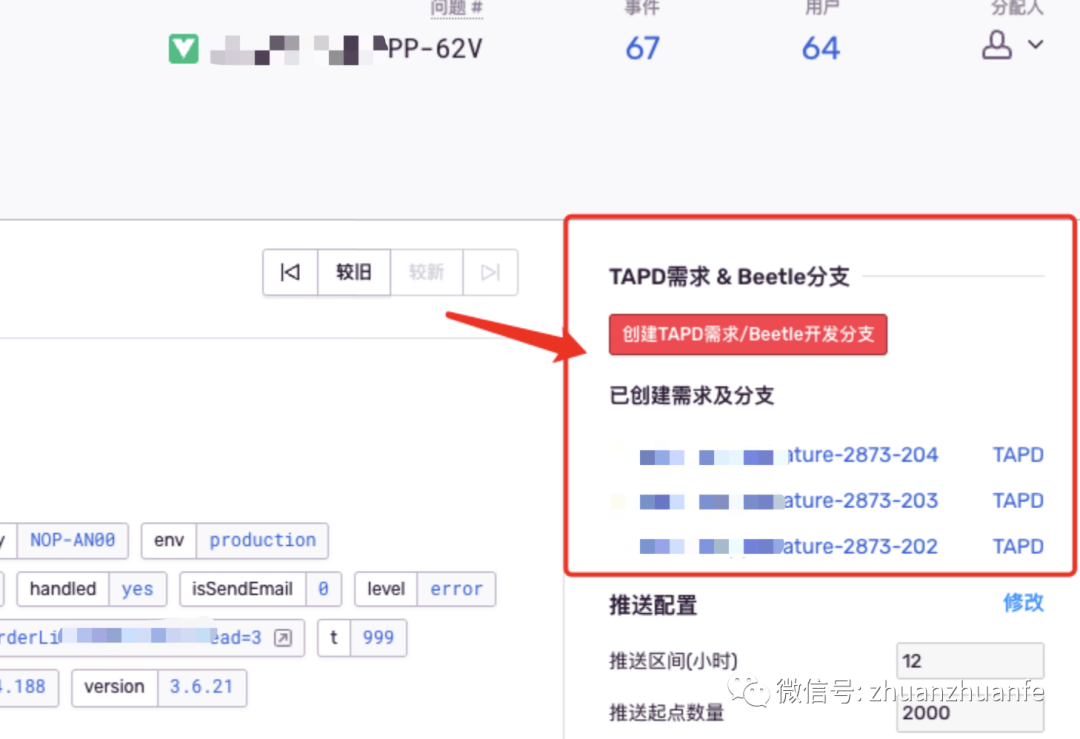Click the events count 67
This screenshot has width=1080, height=739.
[x=643, y=48]
